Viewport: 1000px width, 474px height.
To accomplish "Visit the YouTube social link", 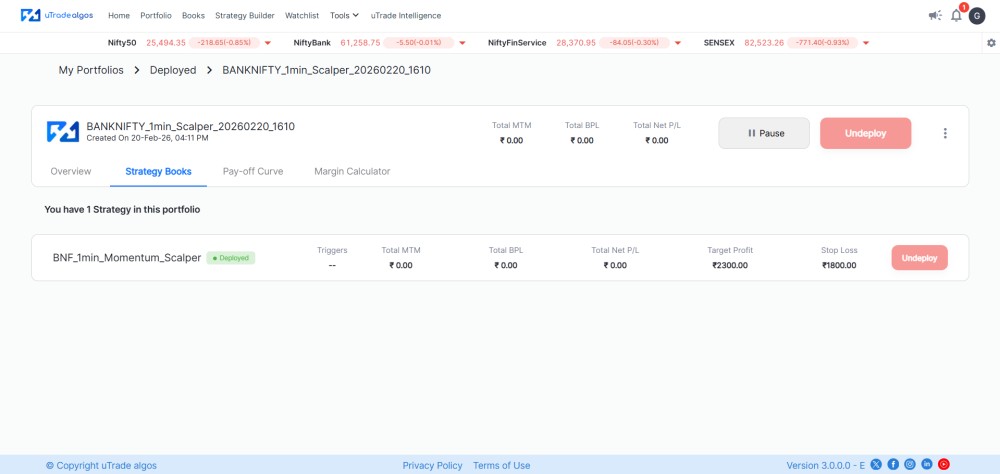I will point(944,464).
